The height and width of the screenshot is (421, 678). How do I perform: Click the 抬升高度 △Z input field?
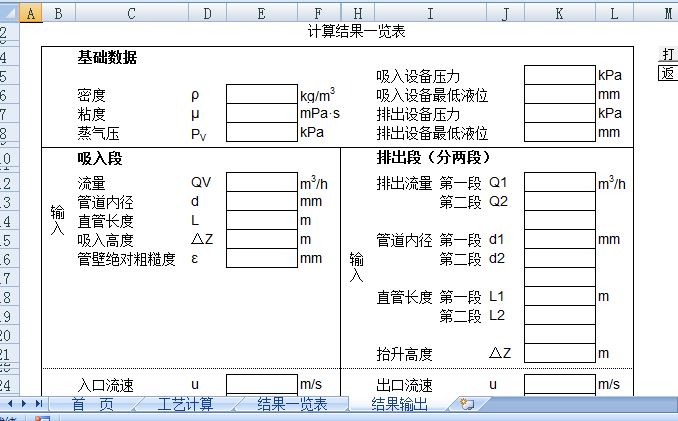click(x=560, y=354)
